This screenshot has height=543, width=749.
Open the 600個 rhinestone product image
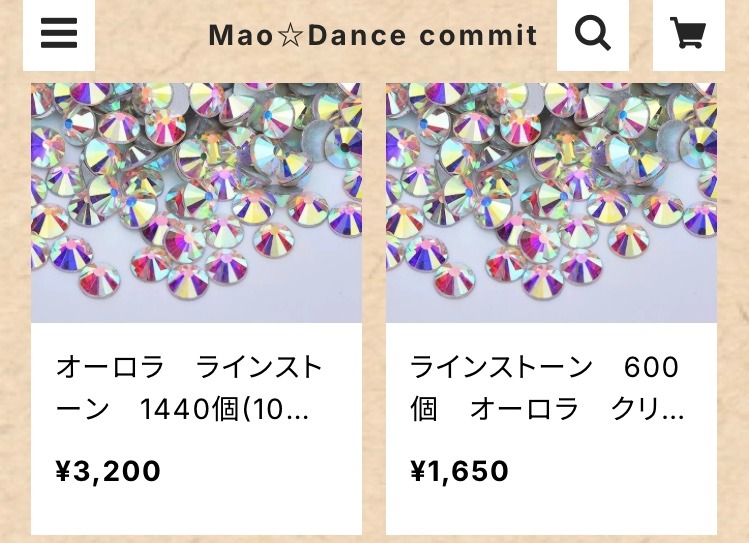pyautogui.click(x=551, y=202)
